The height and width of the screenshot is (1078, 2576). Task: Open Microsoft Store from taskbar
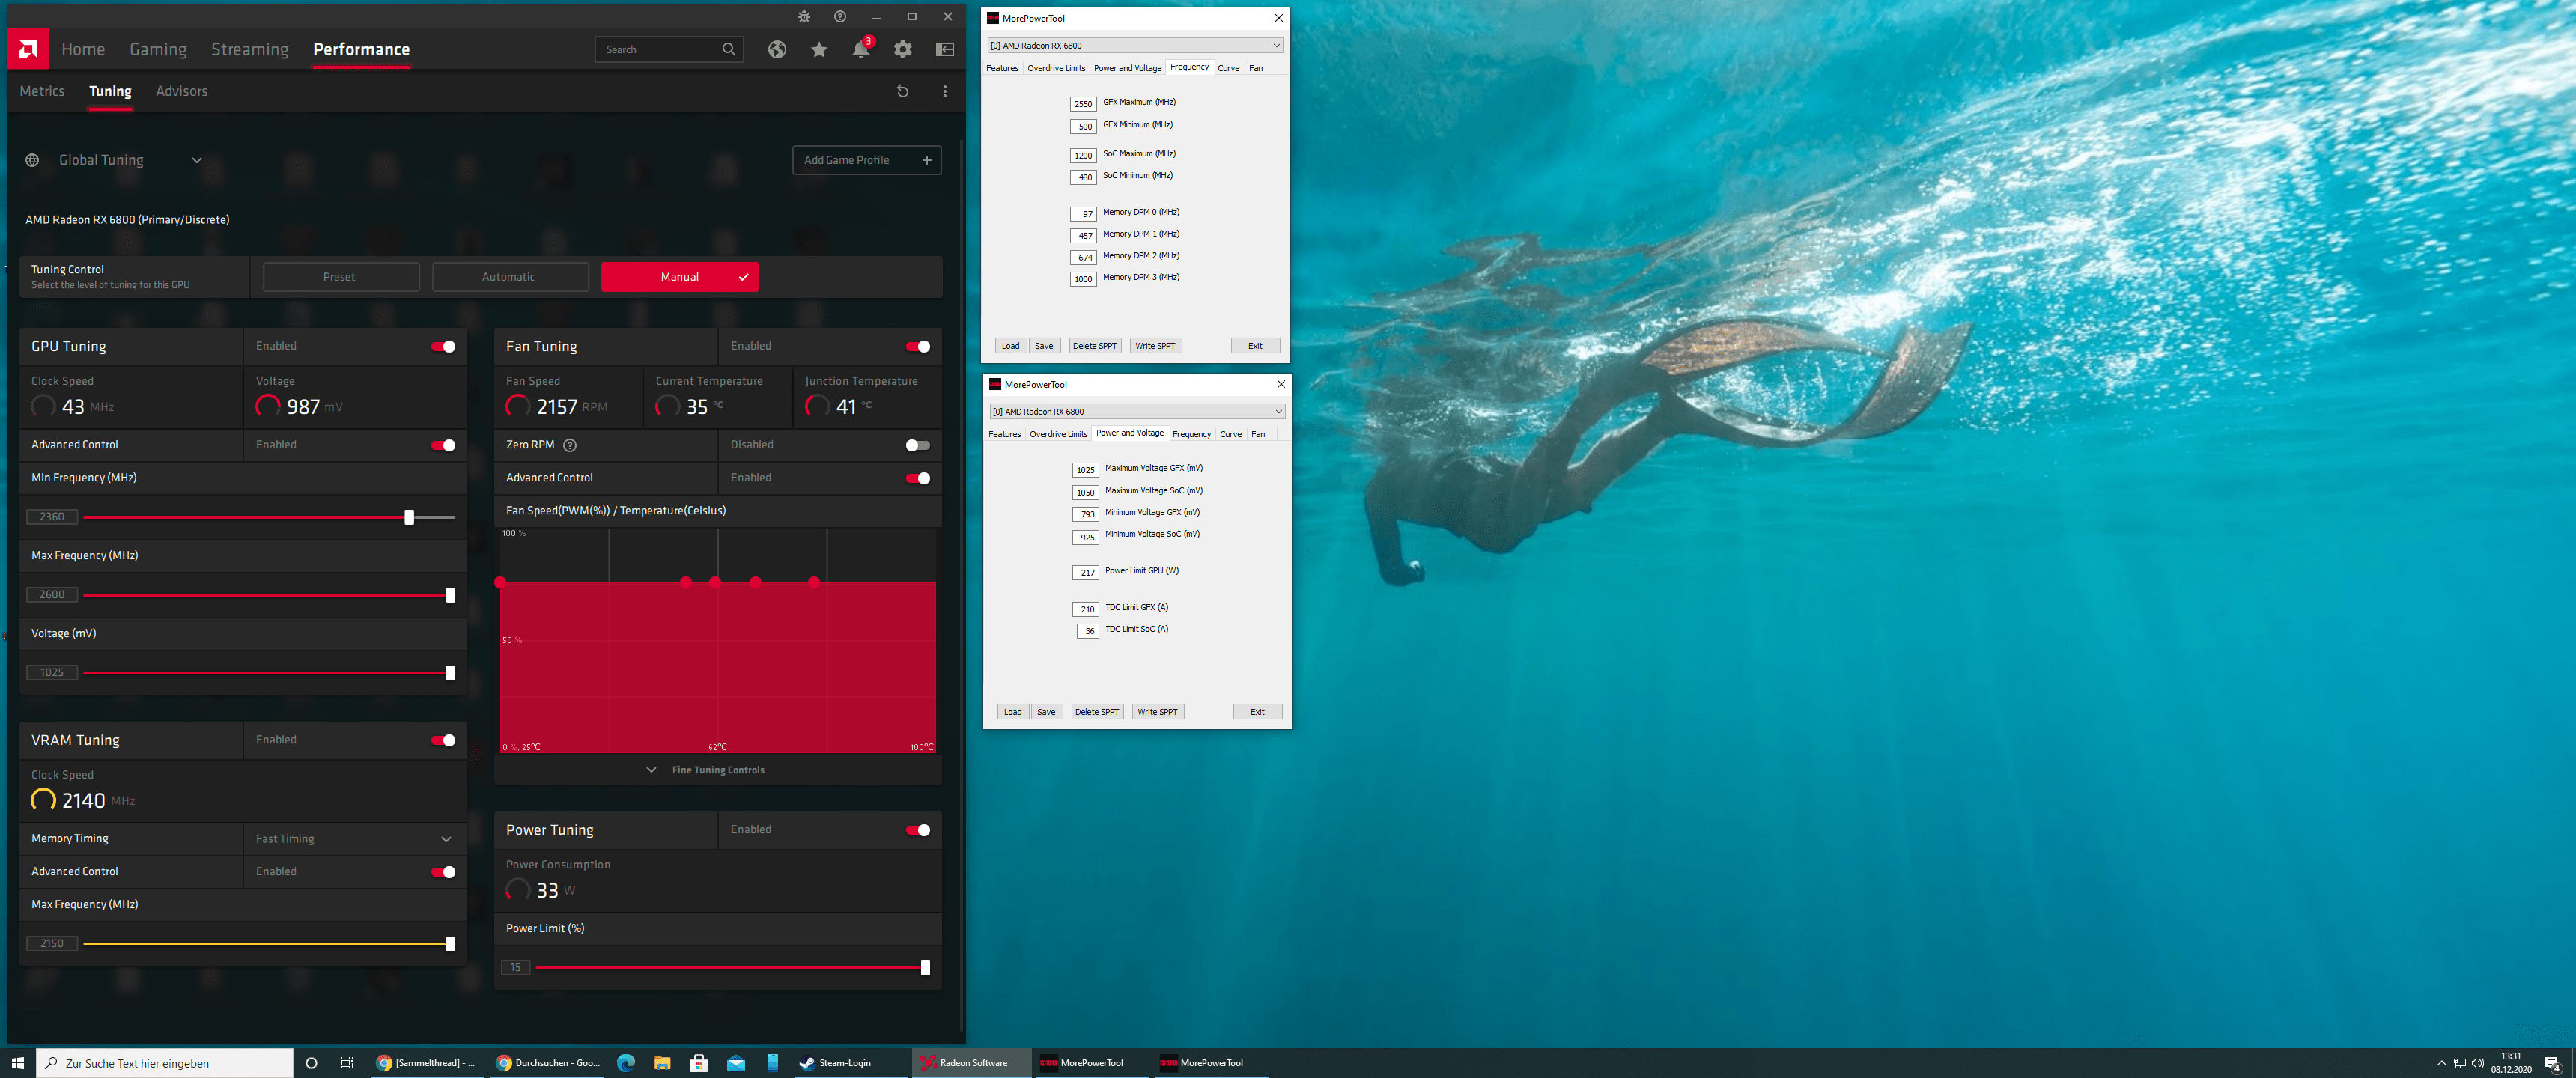pos(699,1063)
